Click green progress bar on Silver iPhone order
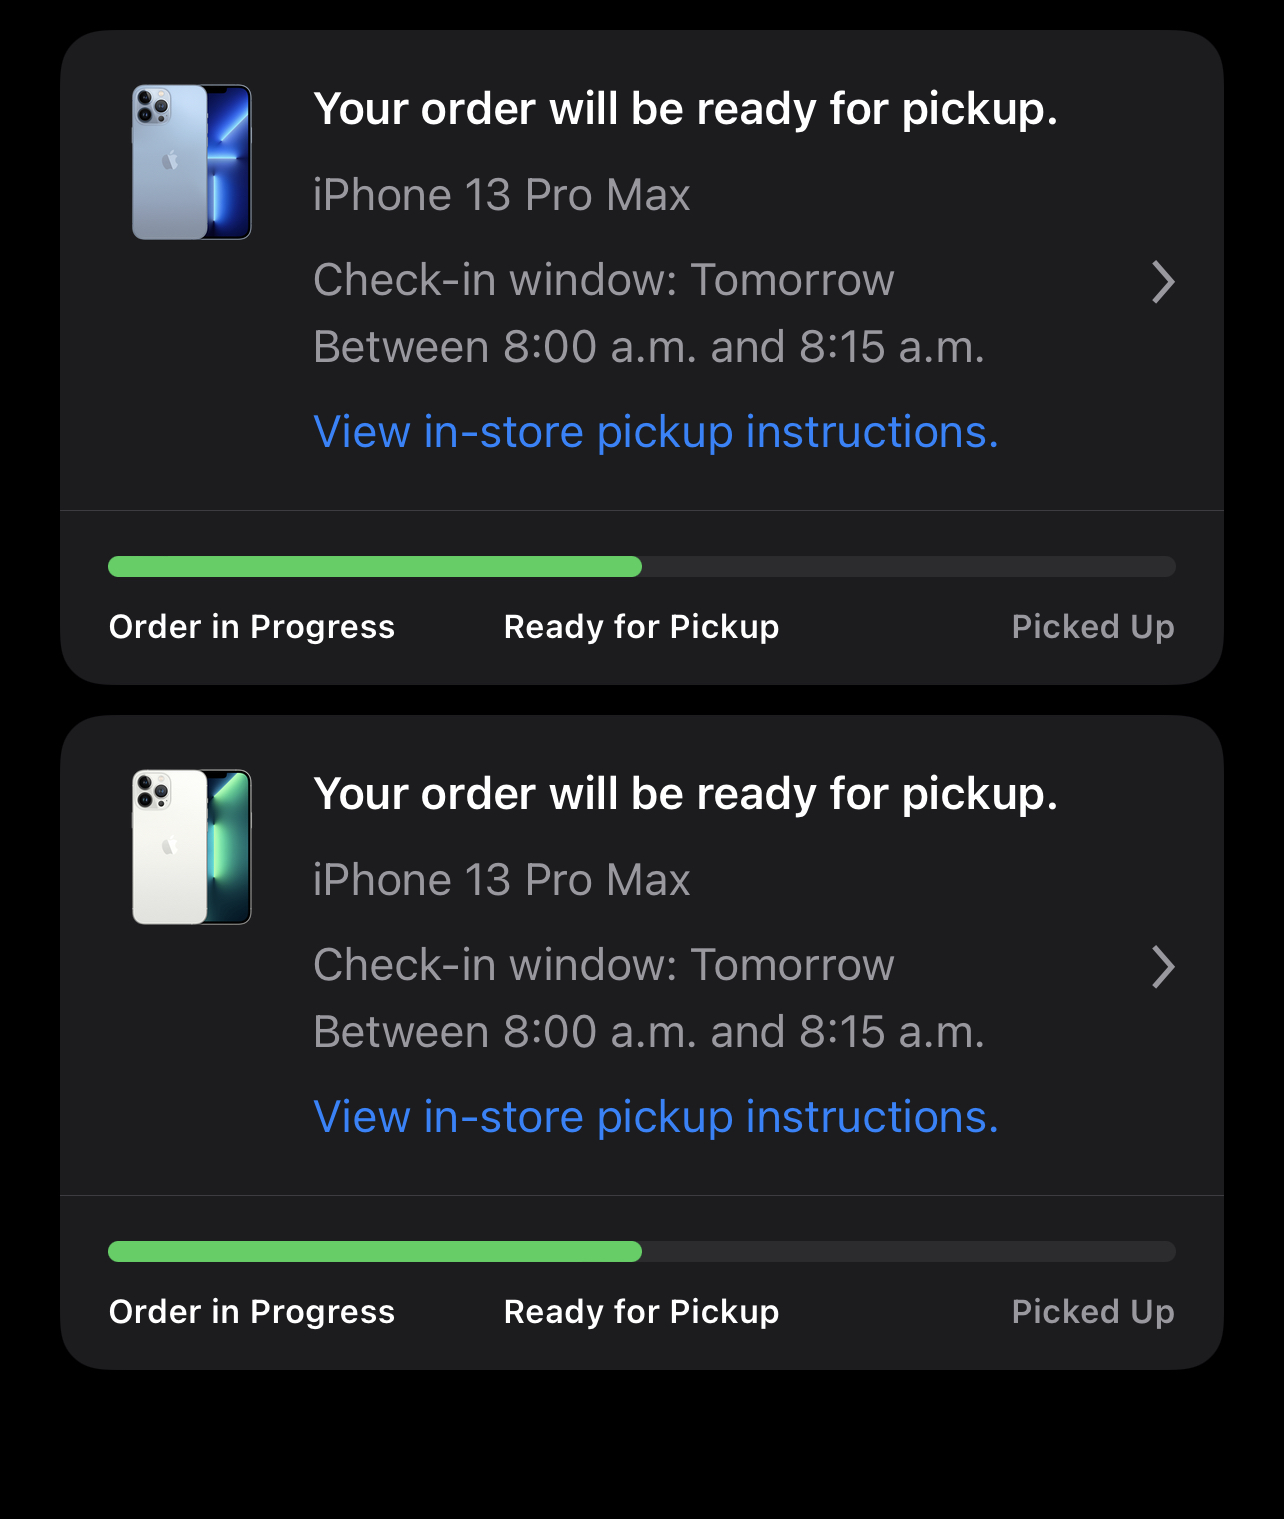1284x1519 pixels. coord(375,1252)
